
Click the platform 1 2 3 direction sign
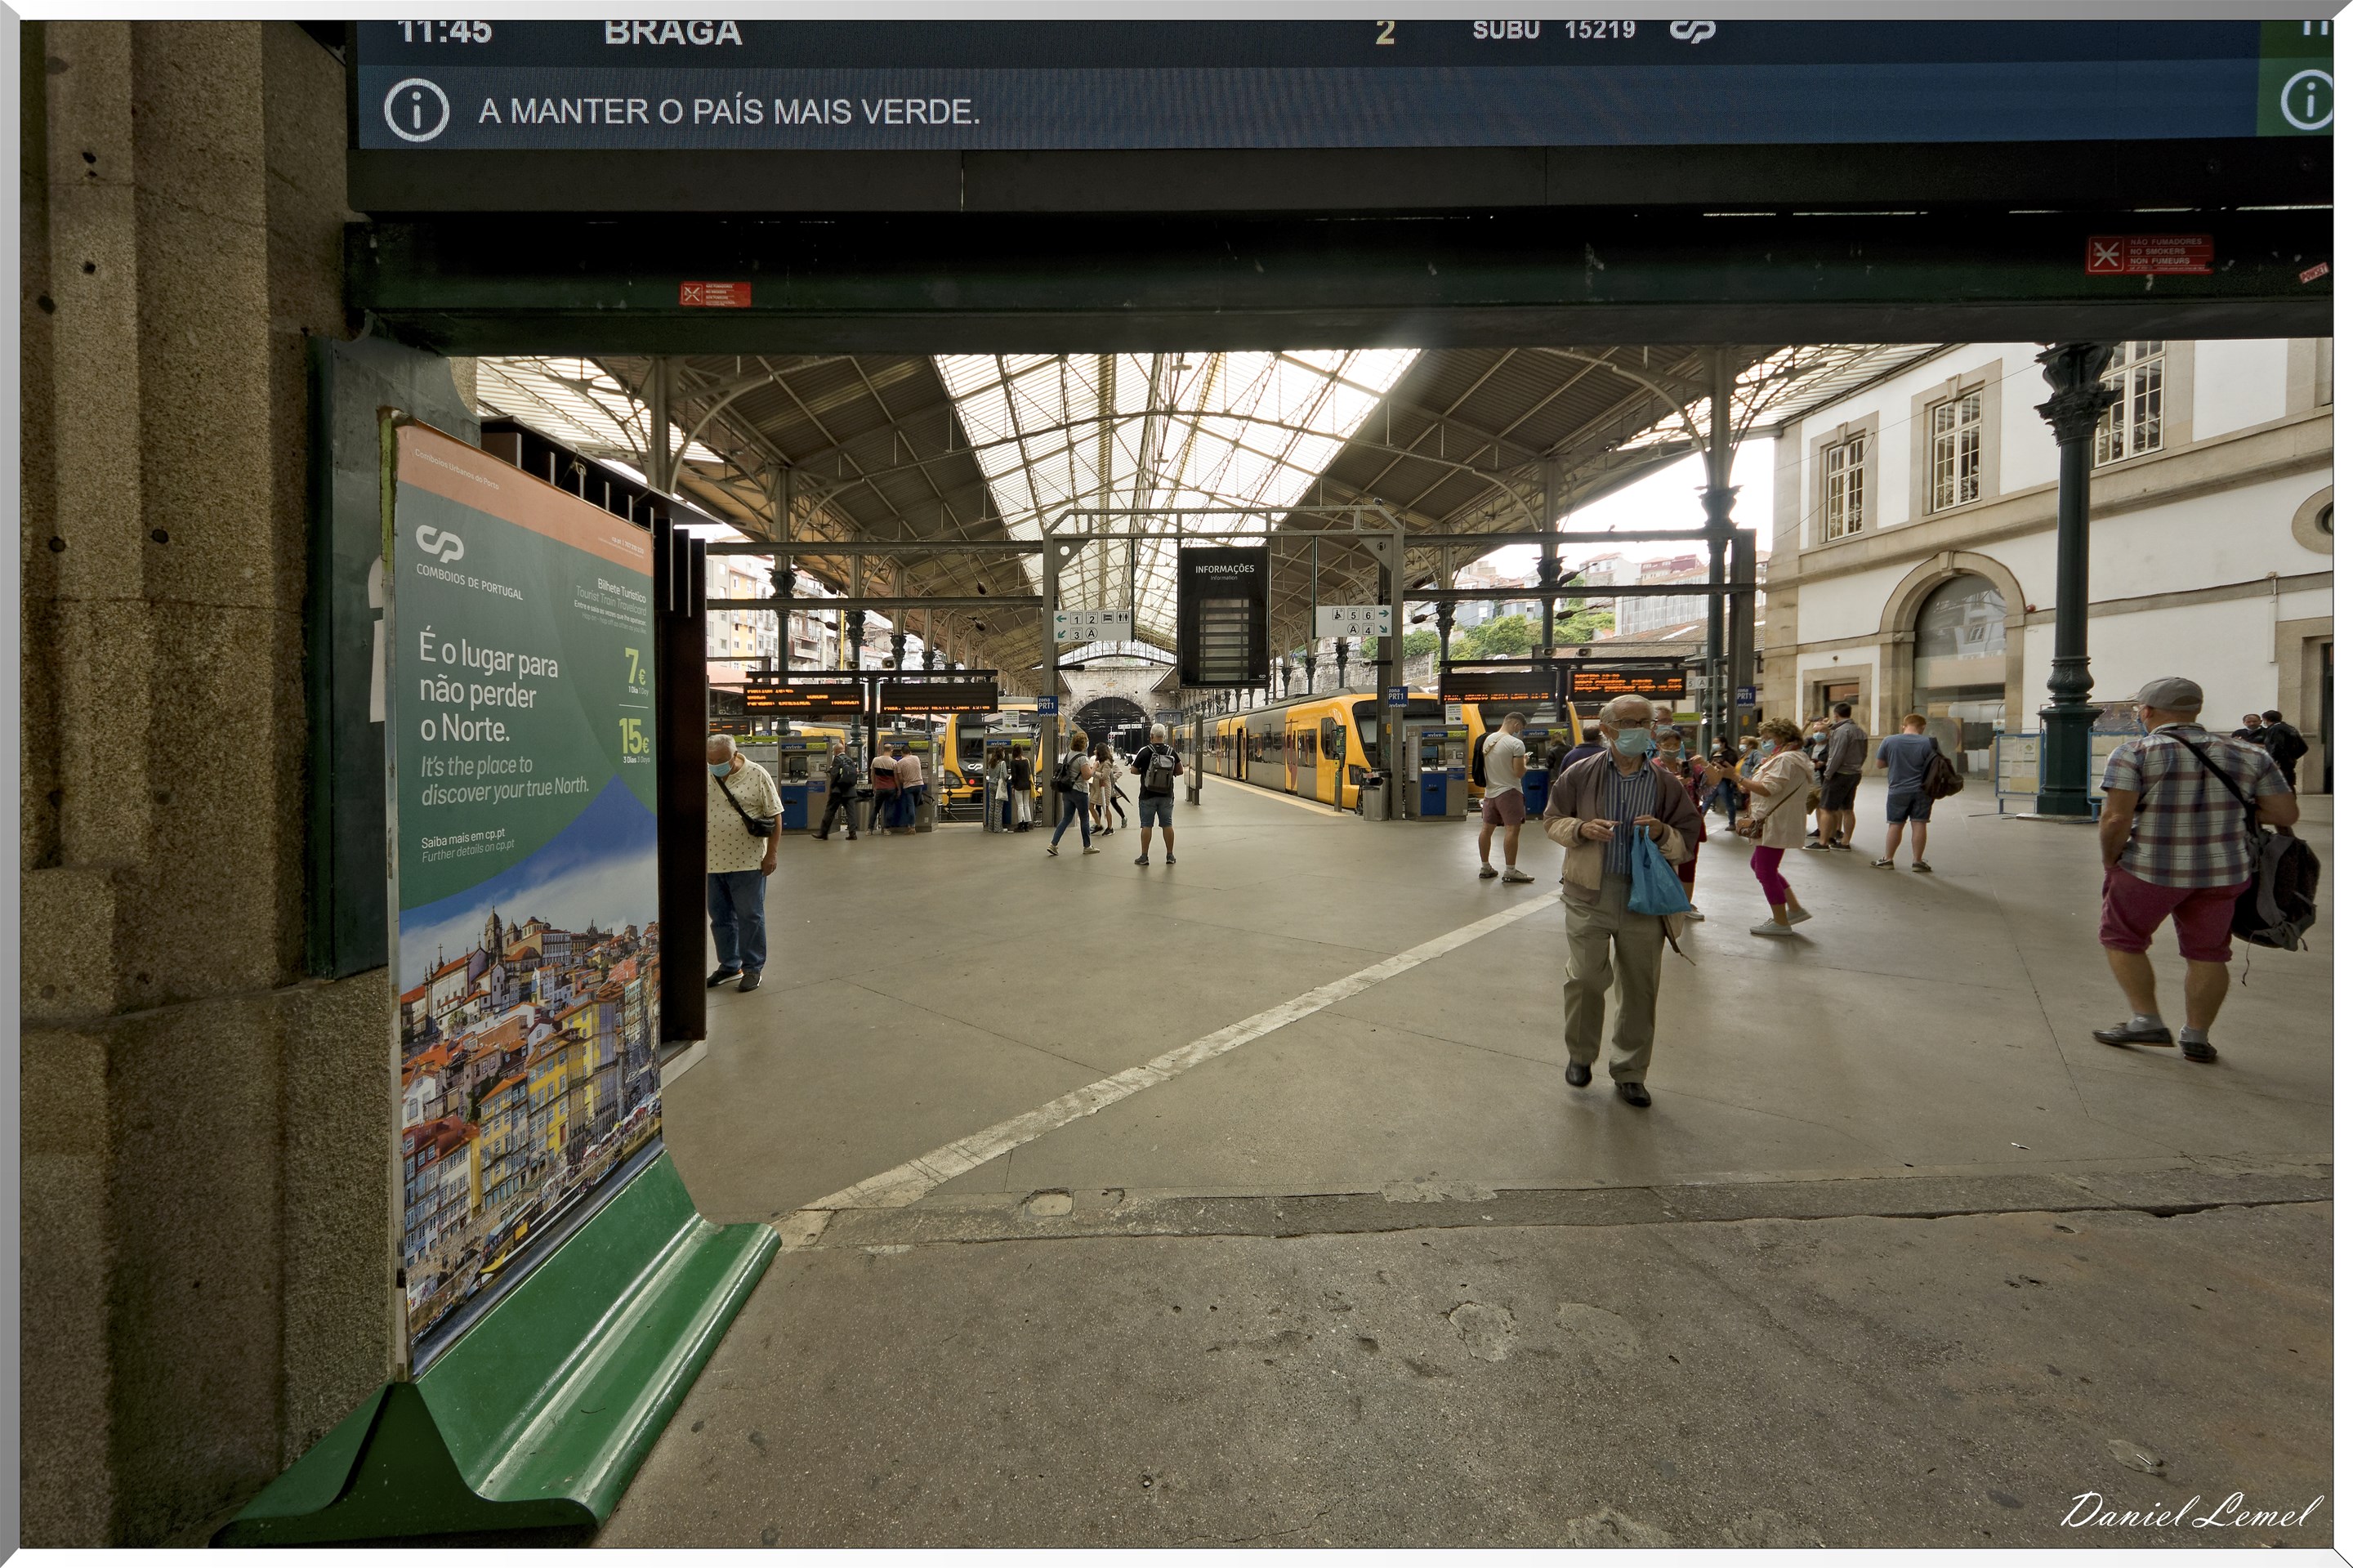(x=1092, y=625)
